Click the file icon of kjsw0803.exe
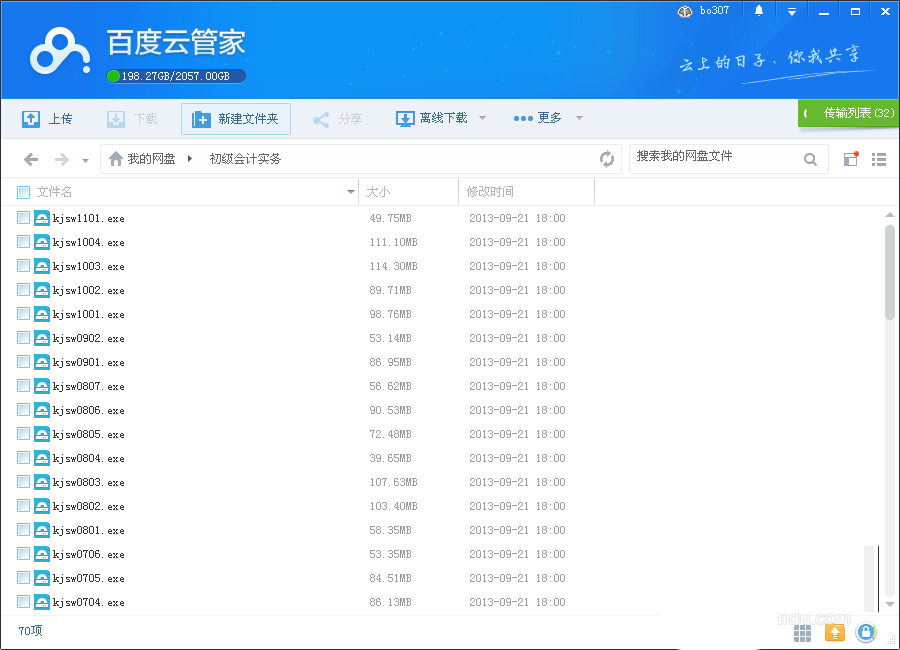This screenshot has height=650, width=900. [x=42, y=482]
